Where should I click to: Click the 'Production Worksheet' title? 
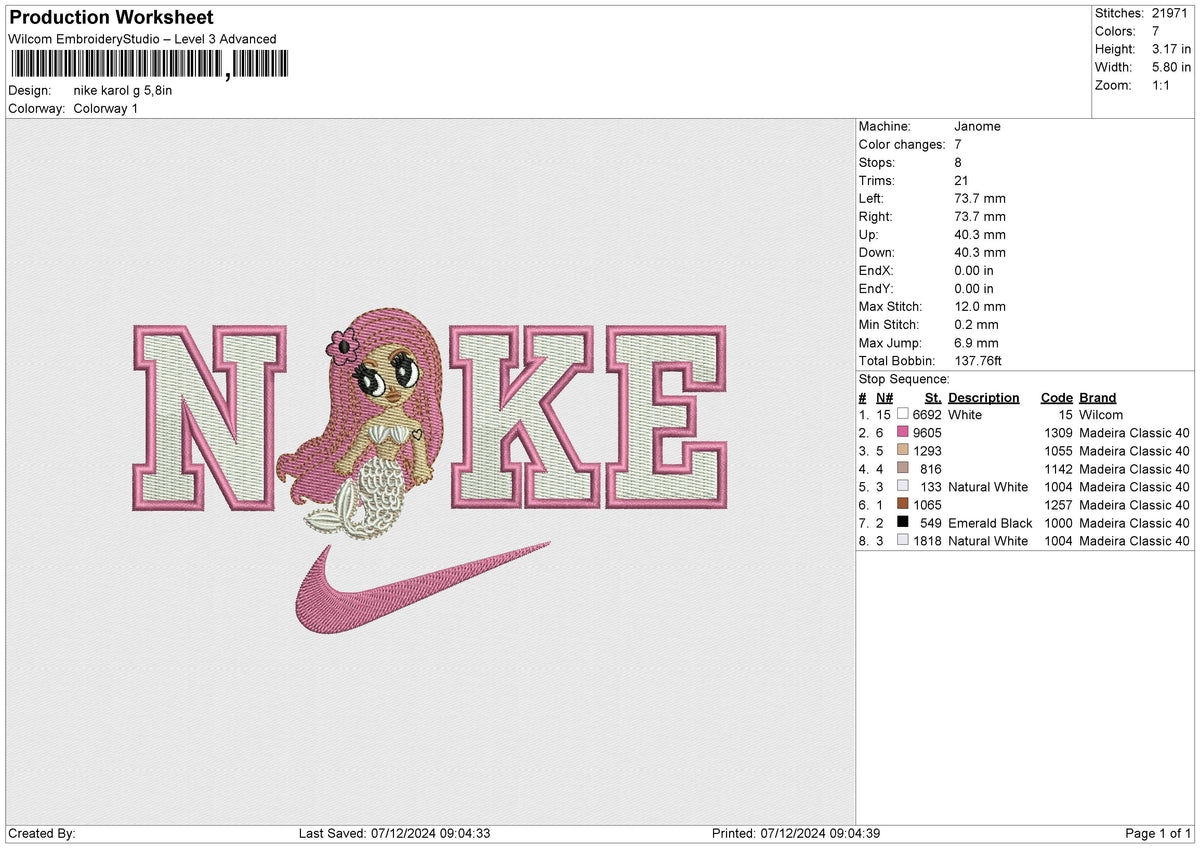[x=111, y=18]
